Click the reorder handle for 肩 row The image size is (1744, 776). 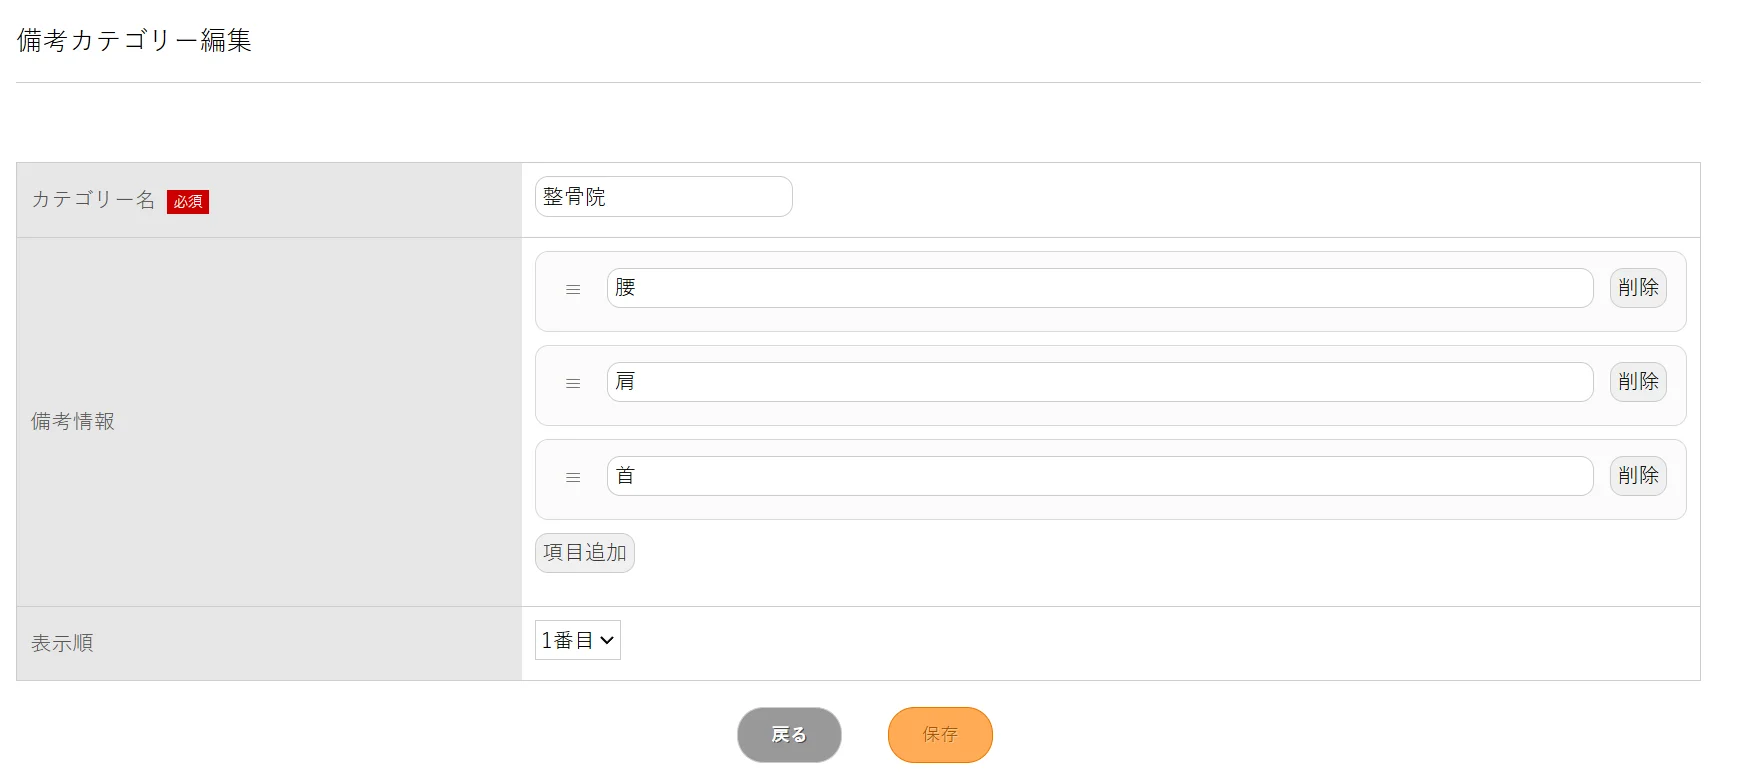[x=573, y=384]
